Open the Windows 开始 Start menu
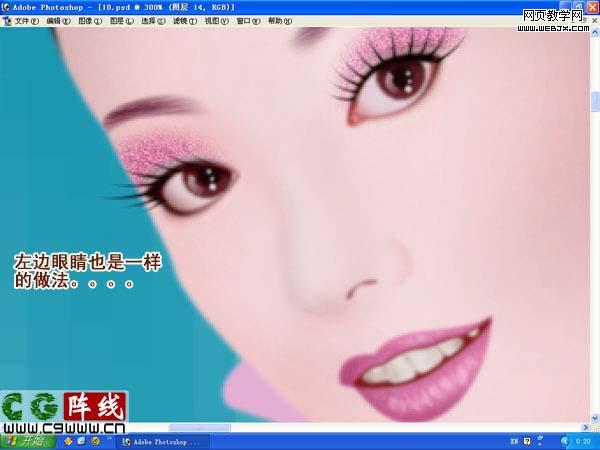Screen dimensions: 600x450 [x=27, y=441]
